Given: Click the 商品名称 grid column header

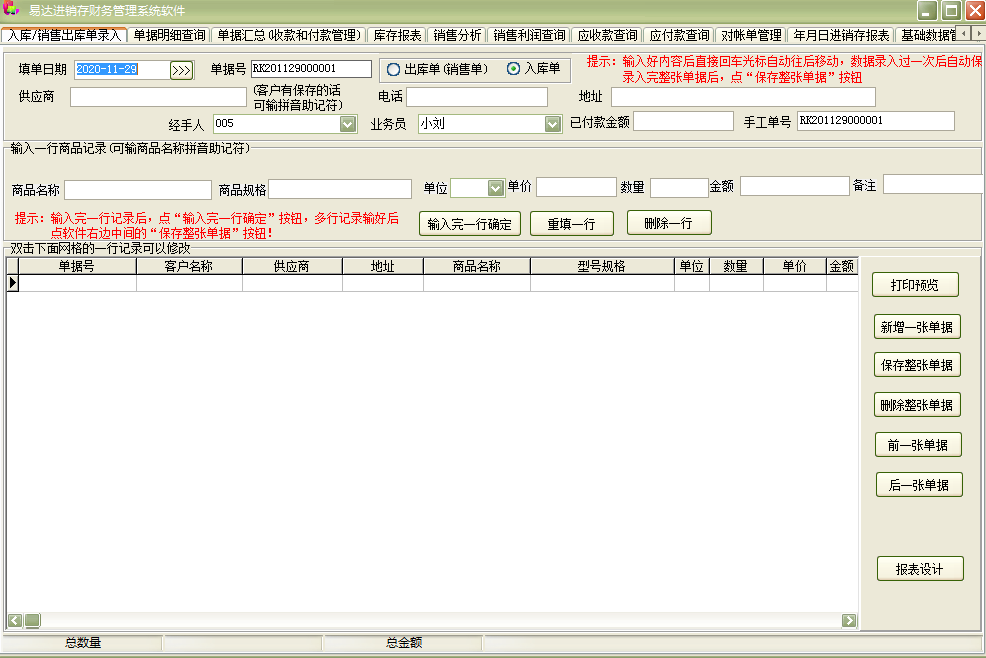Looking at the screenshot, I should pyautogui.click(x=477, y=266).
